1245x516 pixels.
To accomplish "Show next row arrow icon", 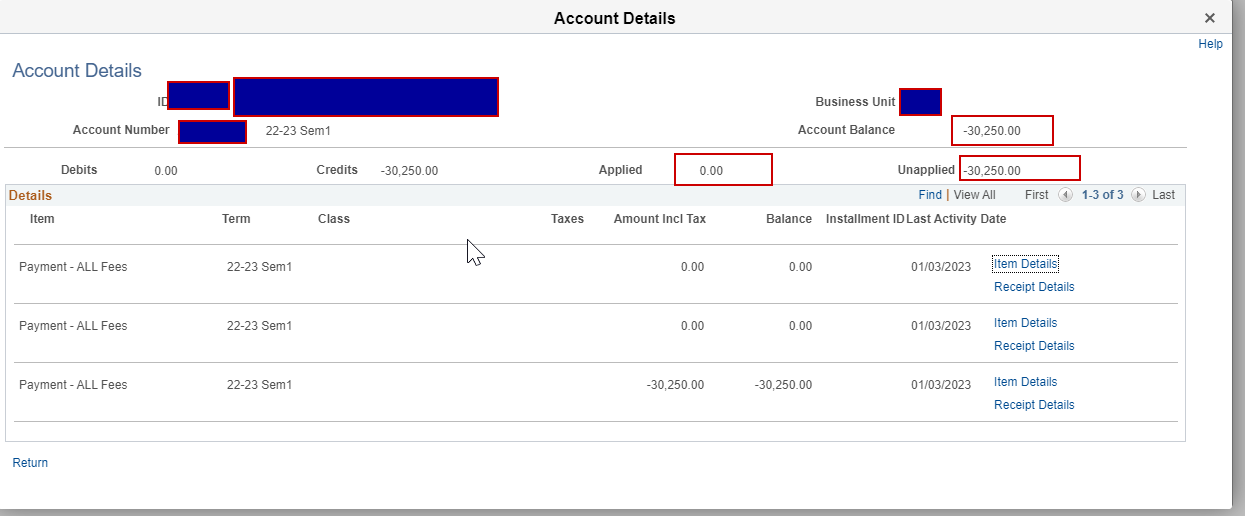I will click(x=1138, y=195).
